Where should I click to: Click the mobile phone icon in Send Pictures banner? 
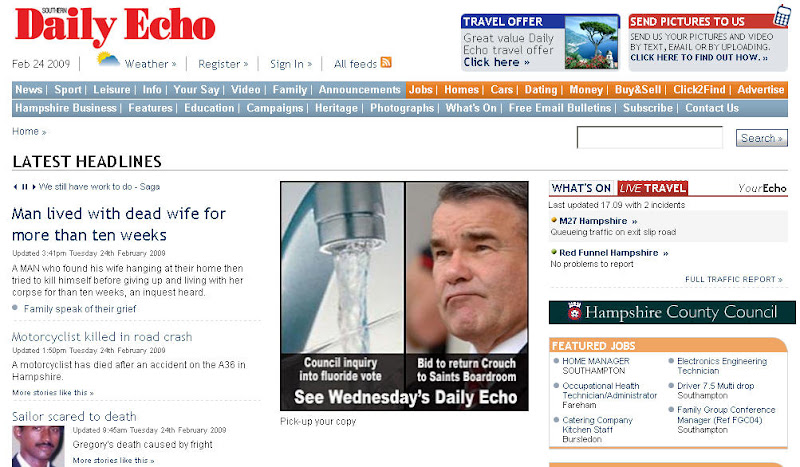(782, 15)
